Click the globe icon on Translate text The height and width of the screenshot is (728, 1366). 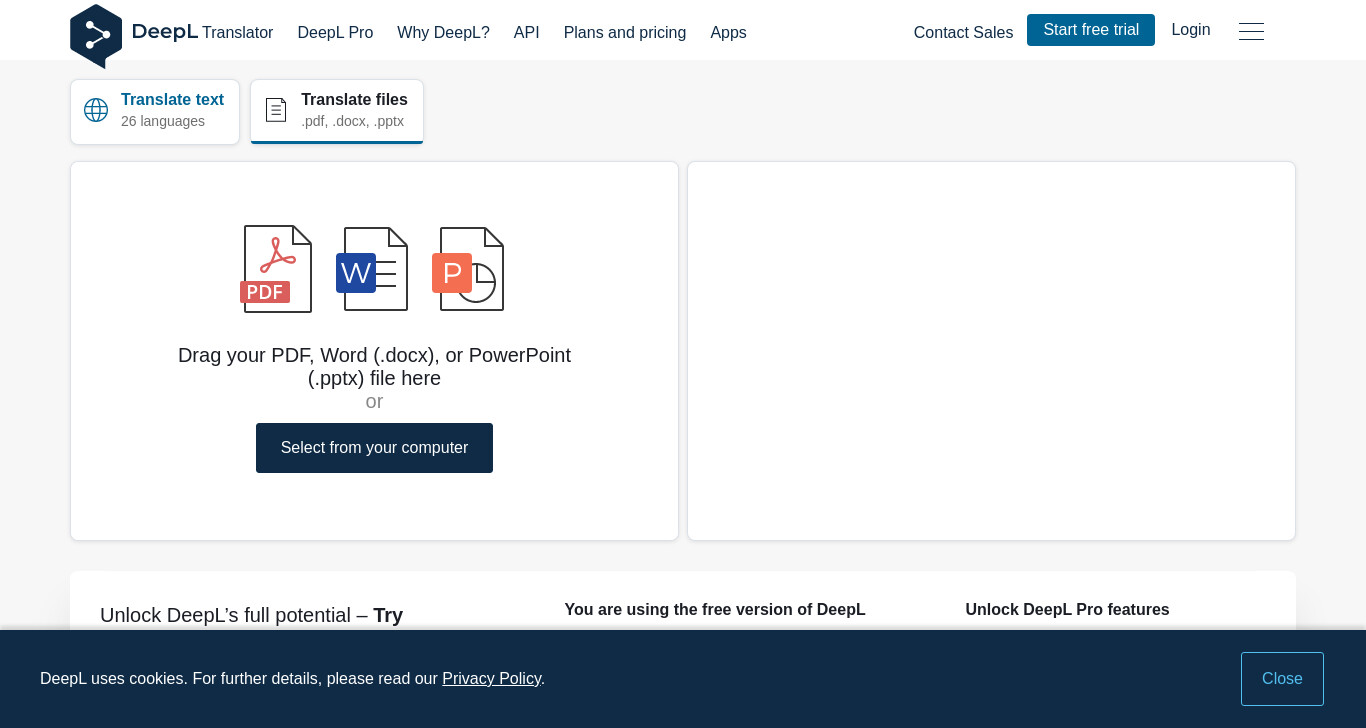point(96,110)
